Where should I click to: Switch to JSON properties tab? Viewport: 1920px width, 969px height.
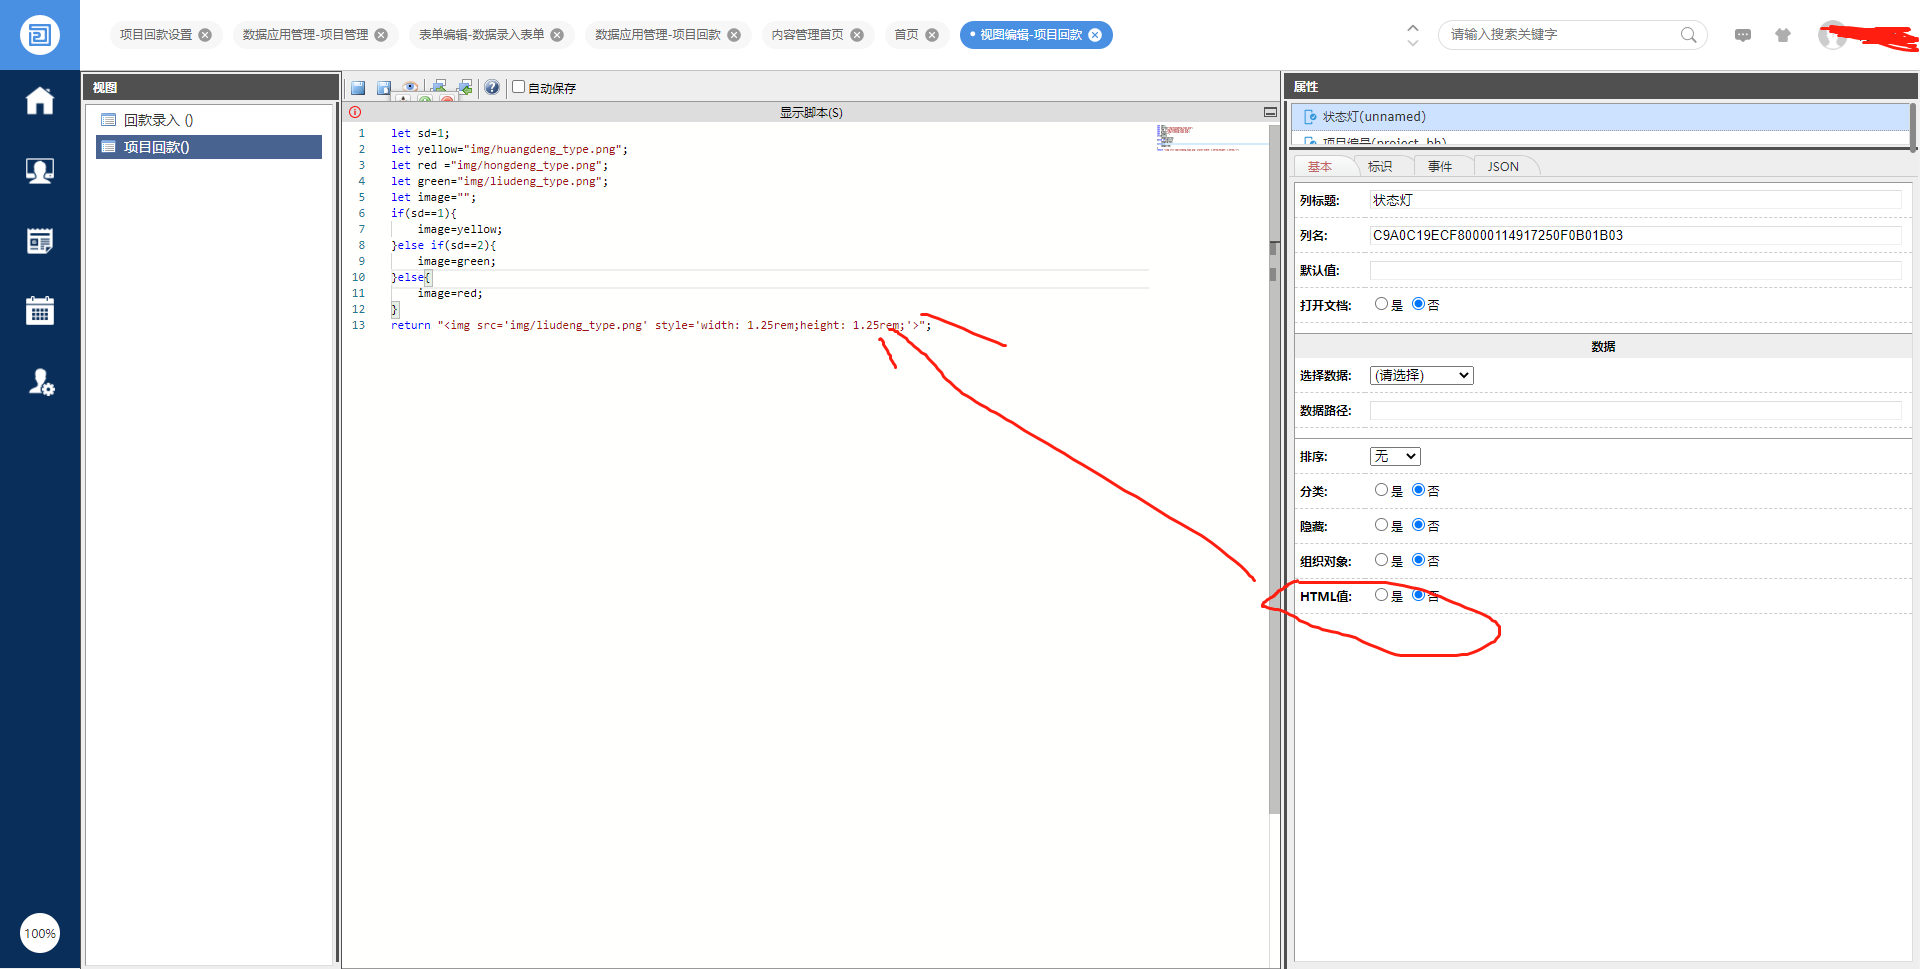1503,167
